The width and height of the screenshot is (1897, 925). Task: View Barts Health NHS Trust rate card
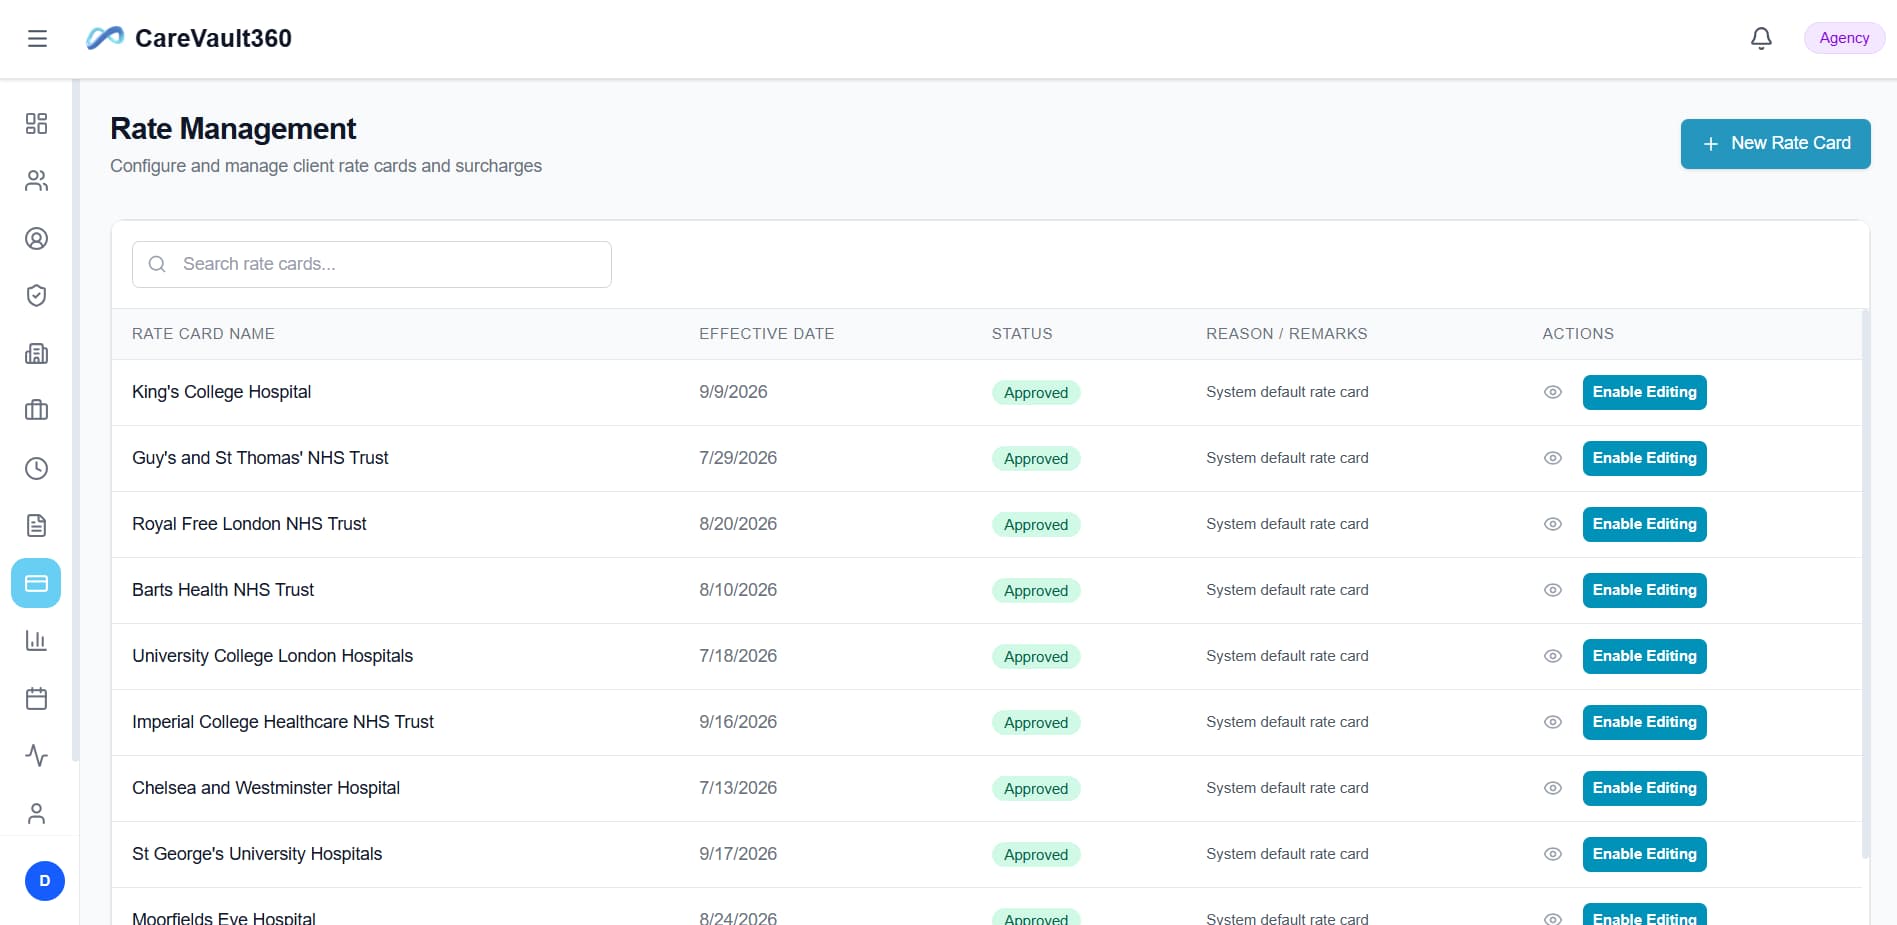pyautogui.click(x=1552, y=590)
